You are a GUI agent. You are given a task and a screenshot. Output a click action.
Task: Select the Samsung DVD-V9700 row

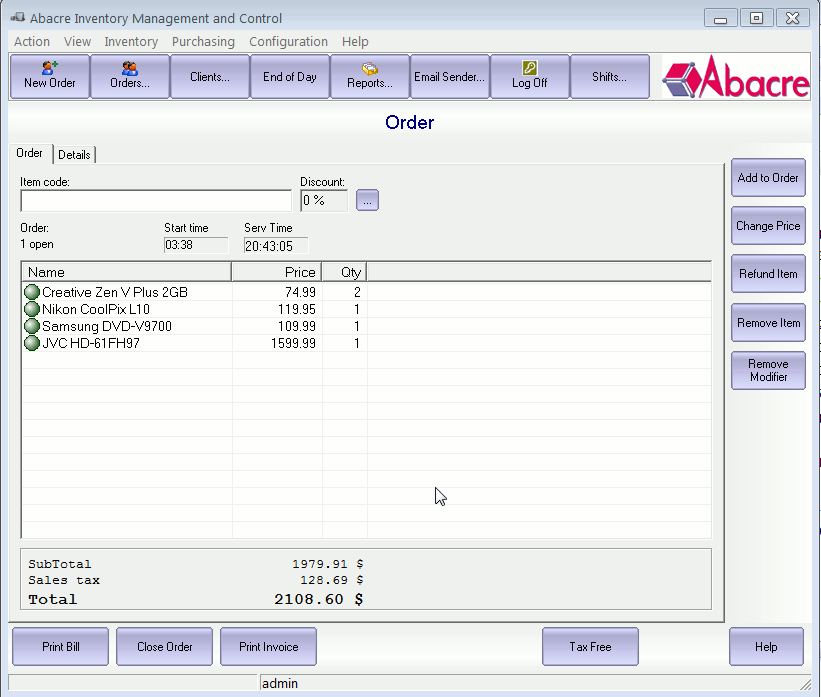click(x=367, y=326)
